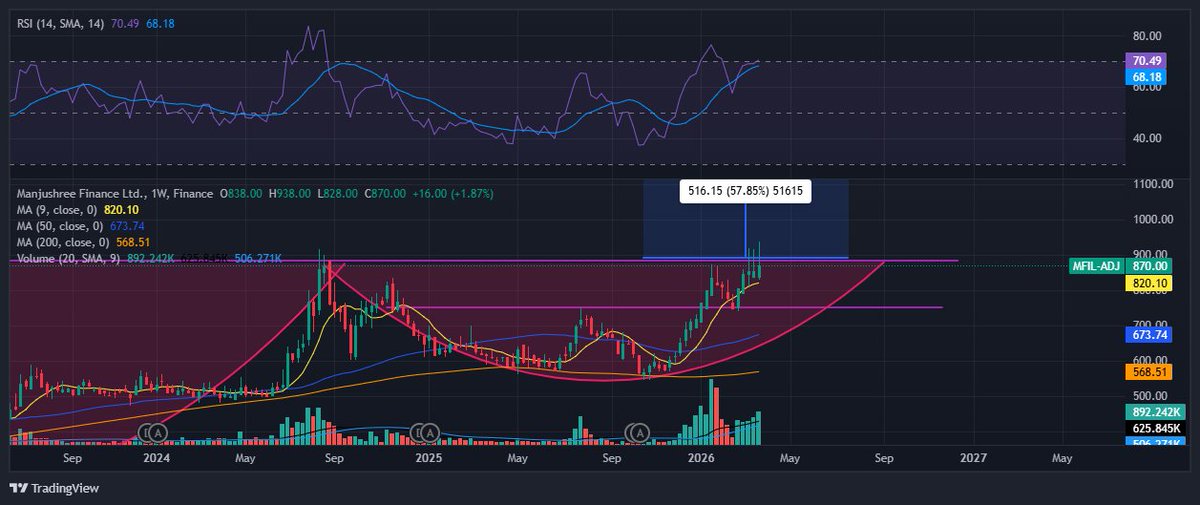Click the green 892.242K volume label
The width and height of the screenshot is (1200, 505).
1156,411
